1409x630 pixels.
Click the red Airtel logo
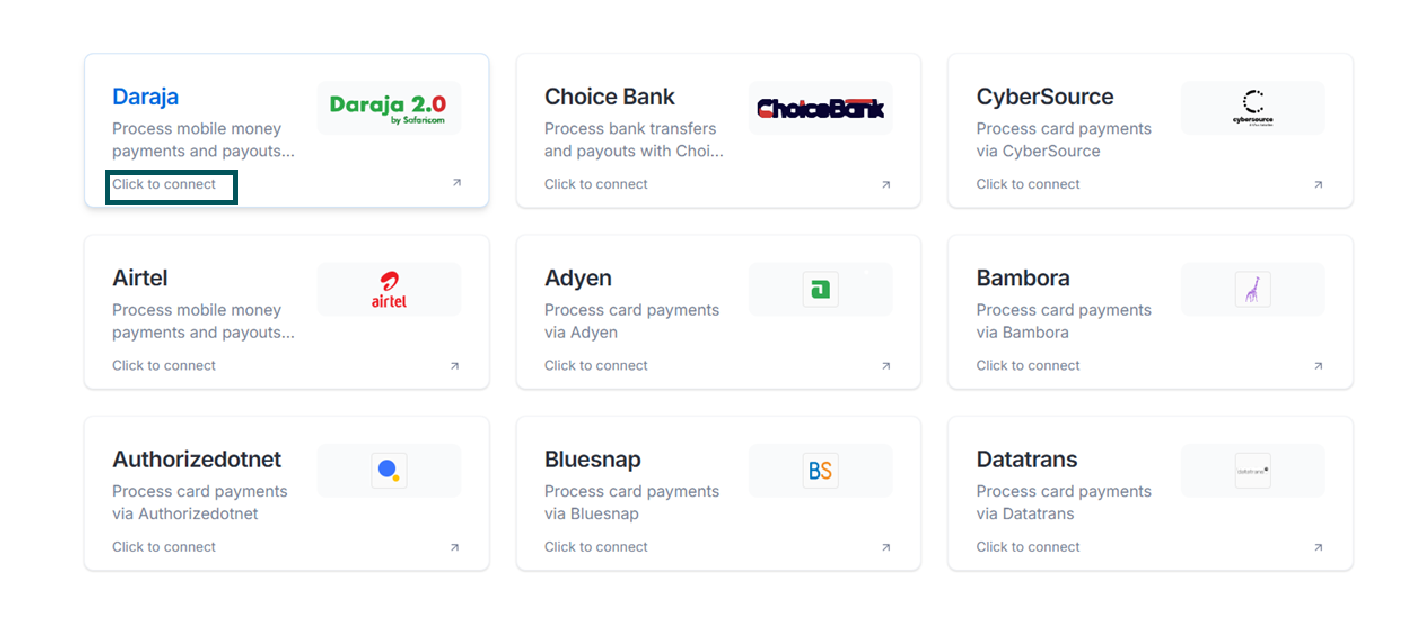389,289
